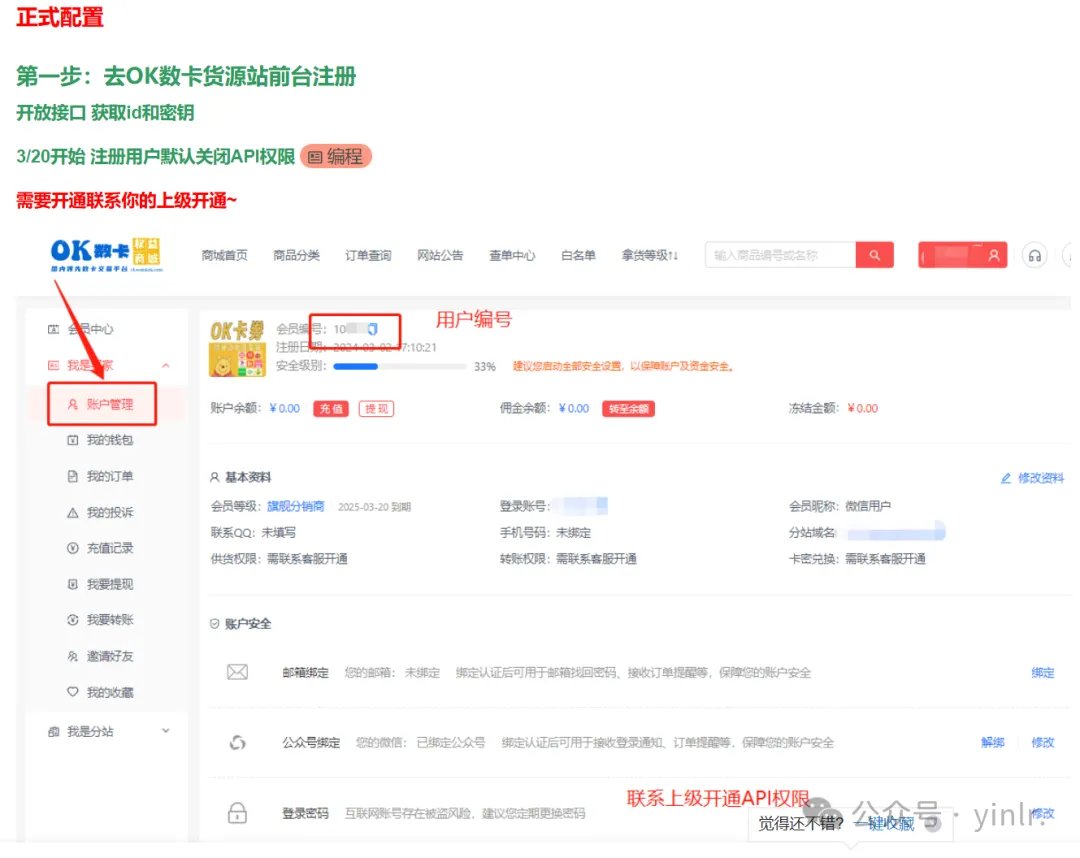This screenshot has width=1080, height=858.
Task: Click the 安全级别 33% progress bar
Action: pos(399,366)
